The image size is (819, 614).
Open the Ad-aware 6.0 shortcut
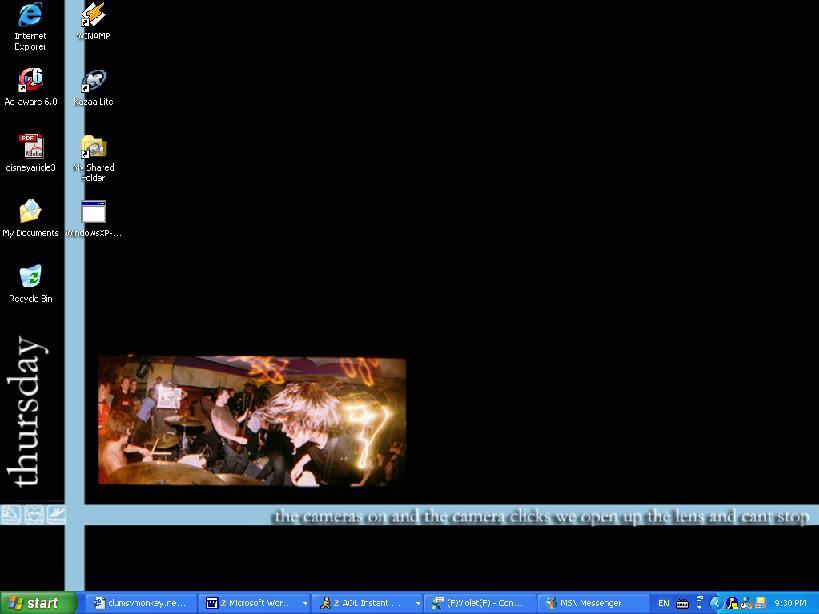click(30, 82)
